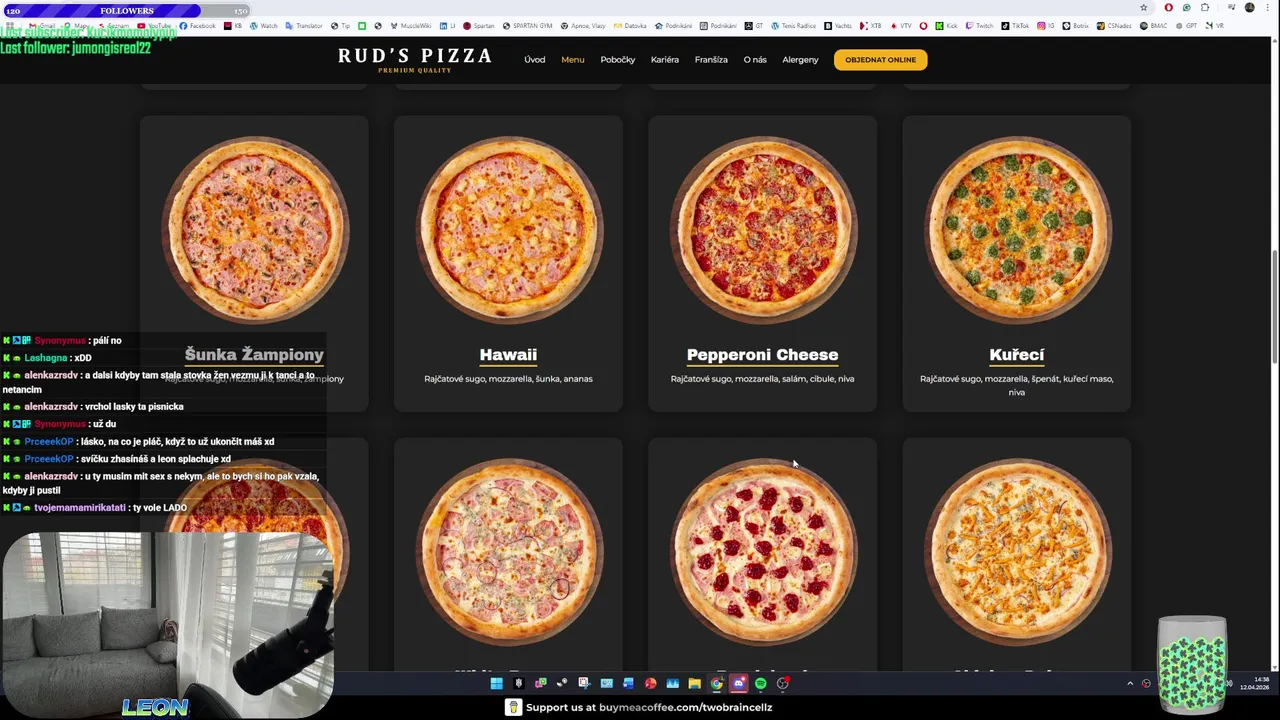Click Pepperoni Cheese ingredients 'salám, cibule, niva'

click(x=816, y=379)
